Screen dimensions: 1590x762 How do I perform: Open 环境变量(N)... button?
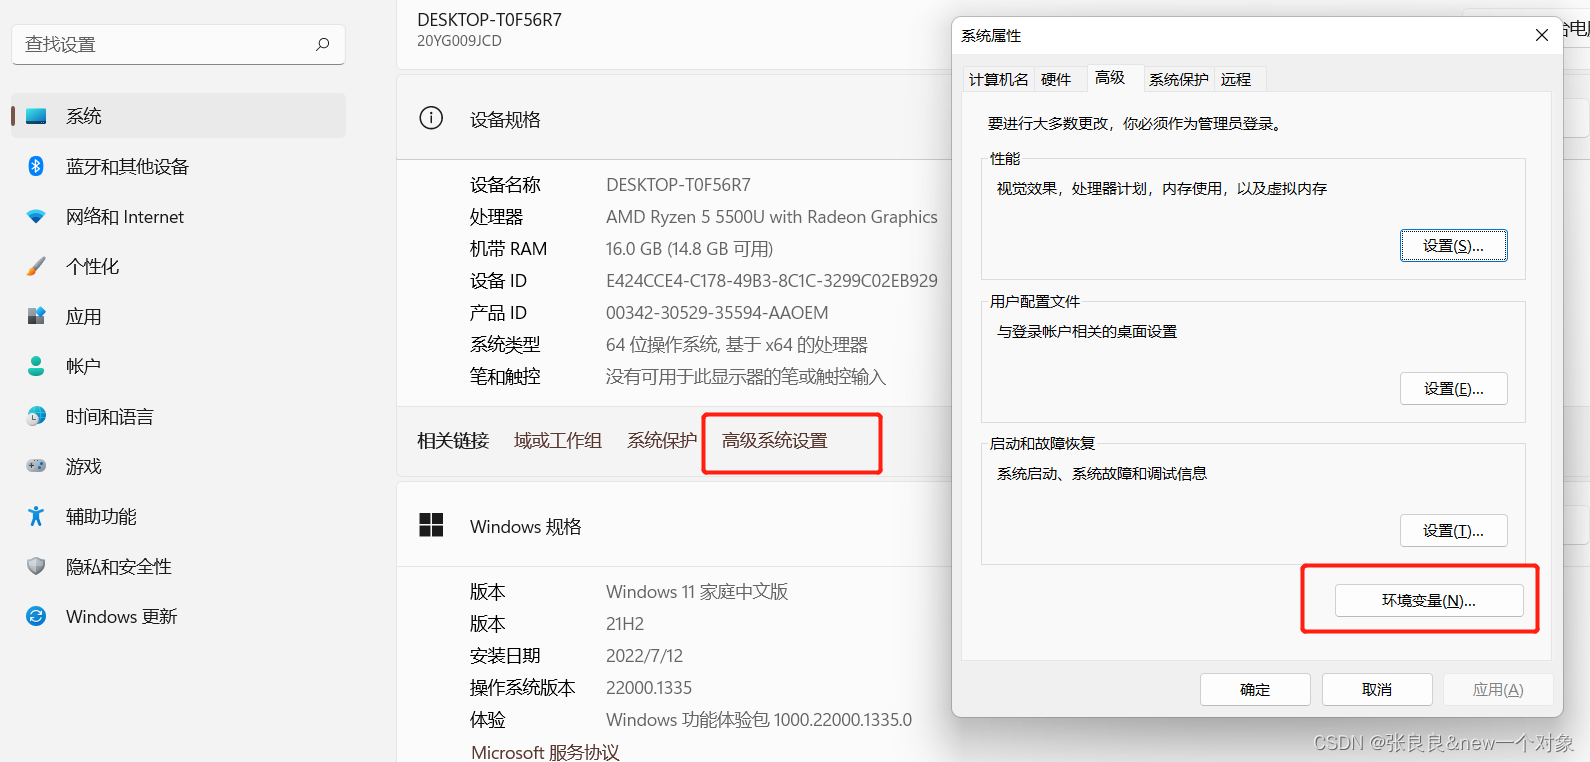point(1429,600)
